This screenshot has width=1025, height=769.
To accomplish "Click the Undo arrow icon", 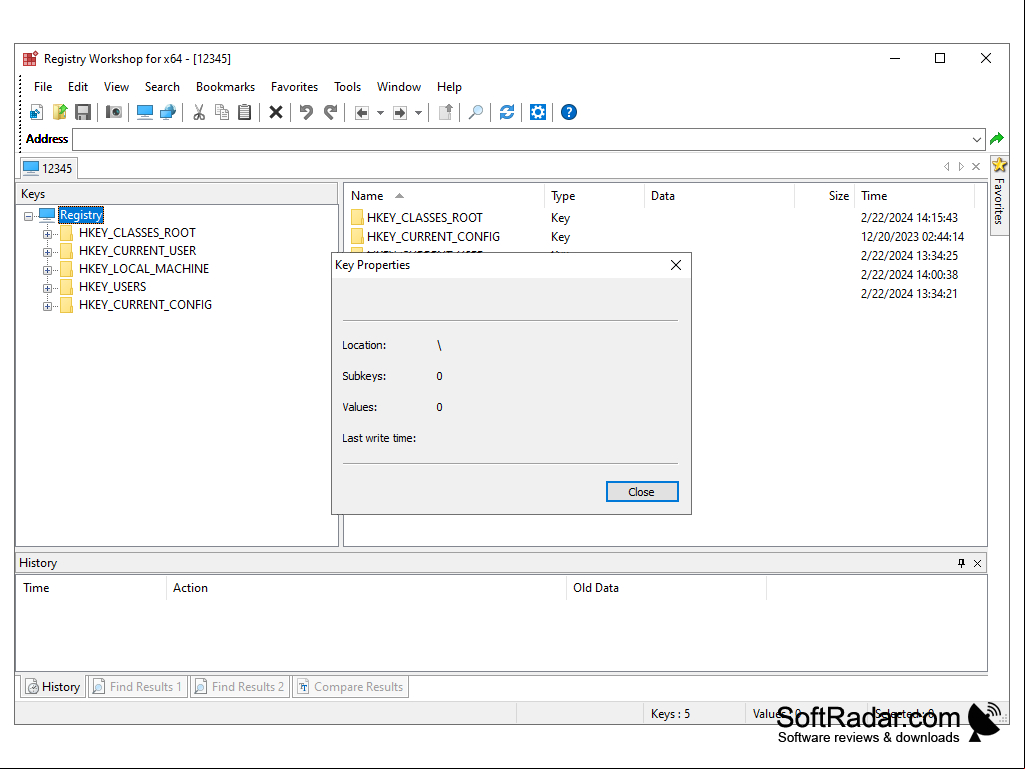I will tap(306, 112).
